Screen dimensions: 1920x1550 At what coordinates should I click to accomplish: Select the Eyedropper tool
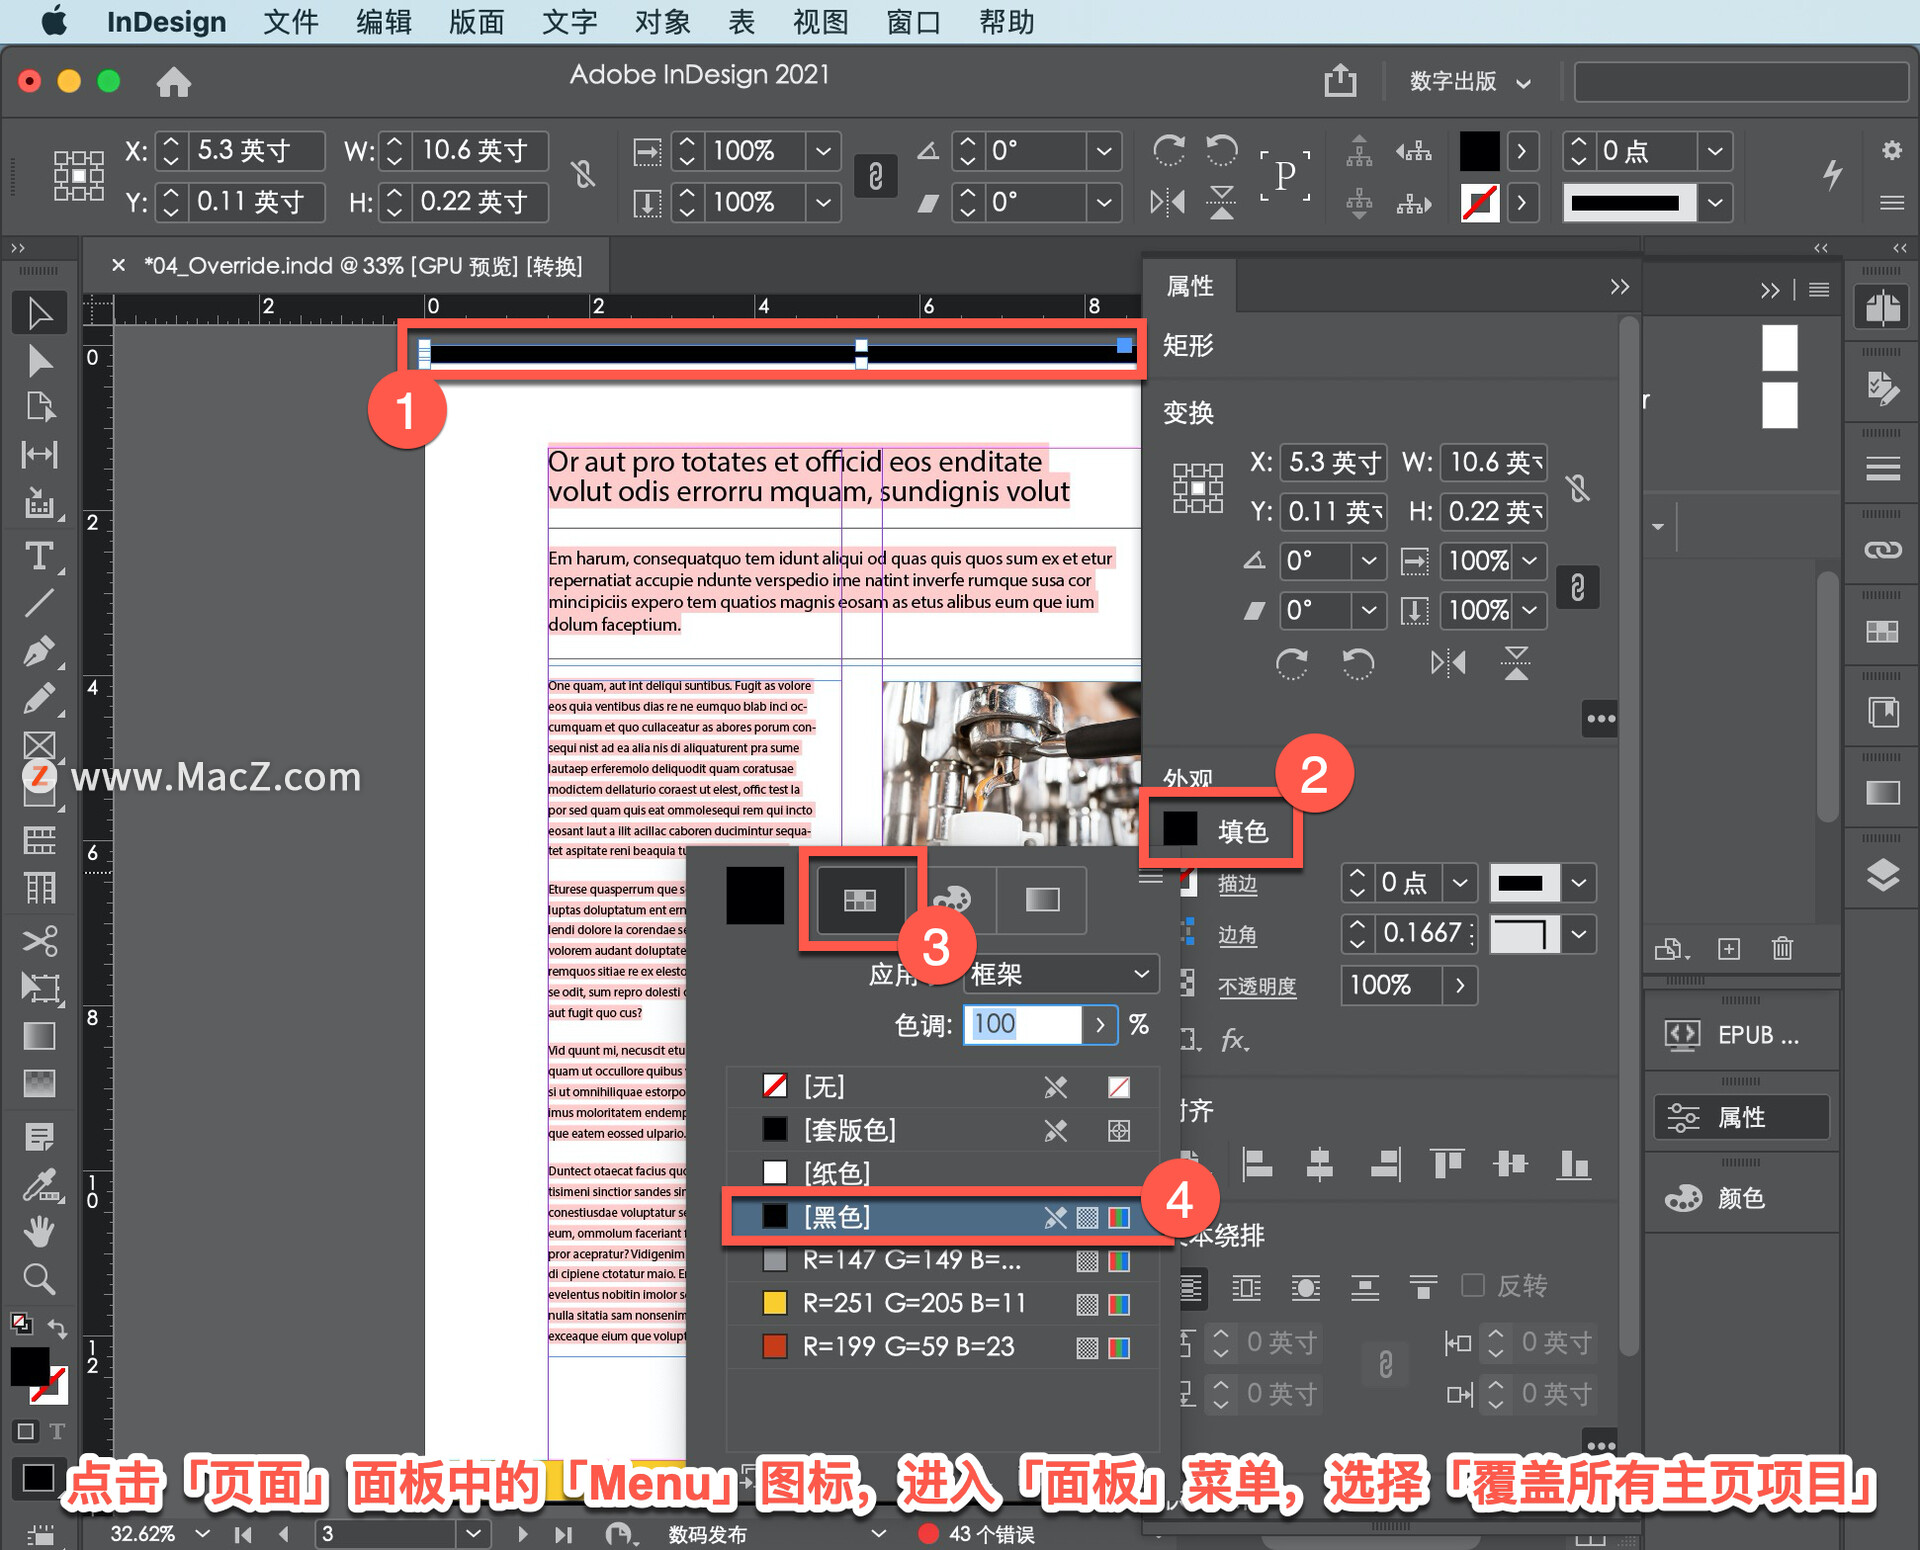coord(39,1186)
